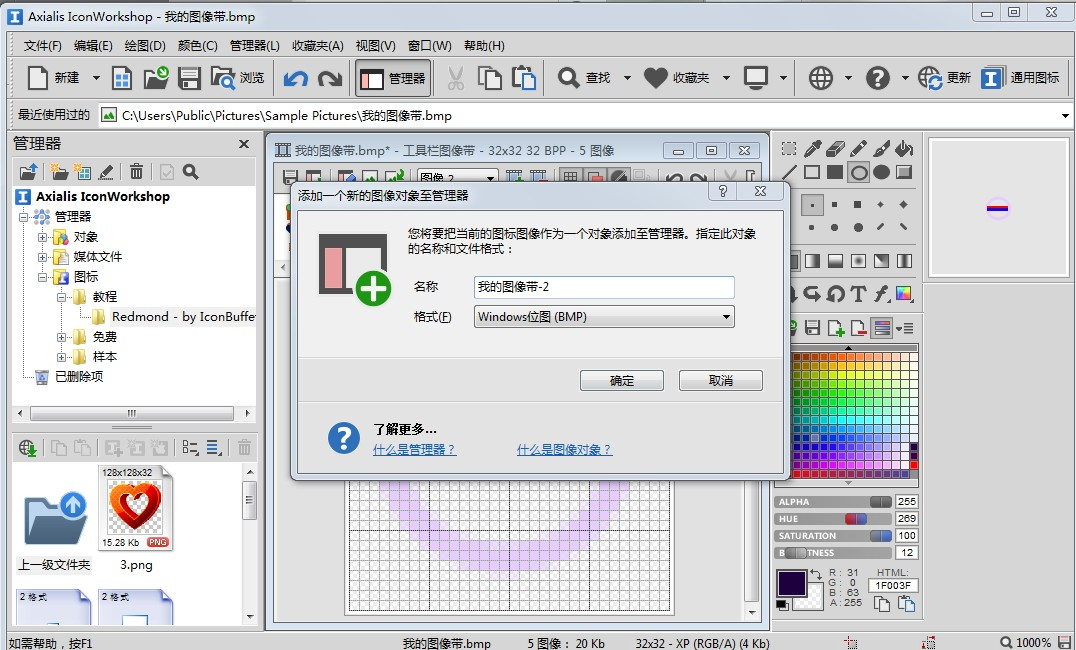Open the 新建 dropdown arrow
This screenshot has width=1076, height=650.
[x=96, y=78]
